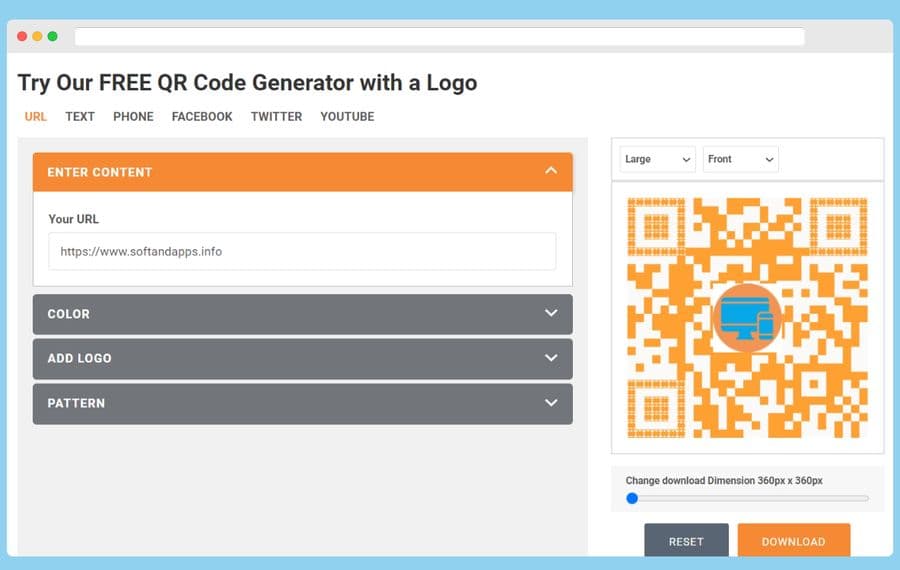
Task: Expand the PATTERN section header
Action: click(302, 404)
